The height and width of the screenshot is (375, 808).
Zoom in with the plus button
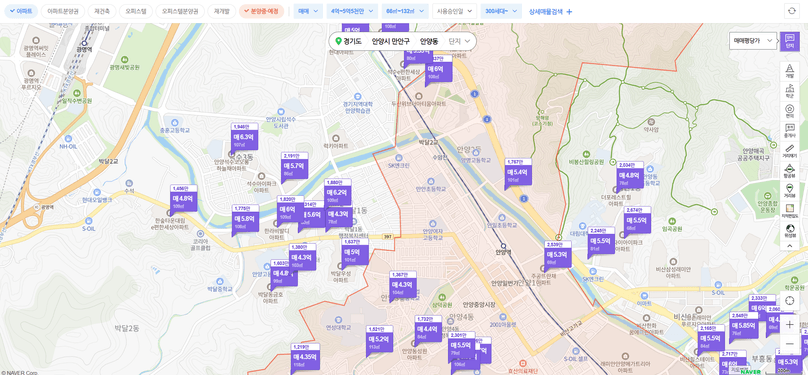(789, 325)
